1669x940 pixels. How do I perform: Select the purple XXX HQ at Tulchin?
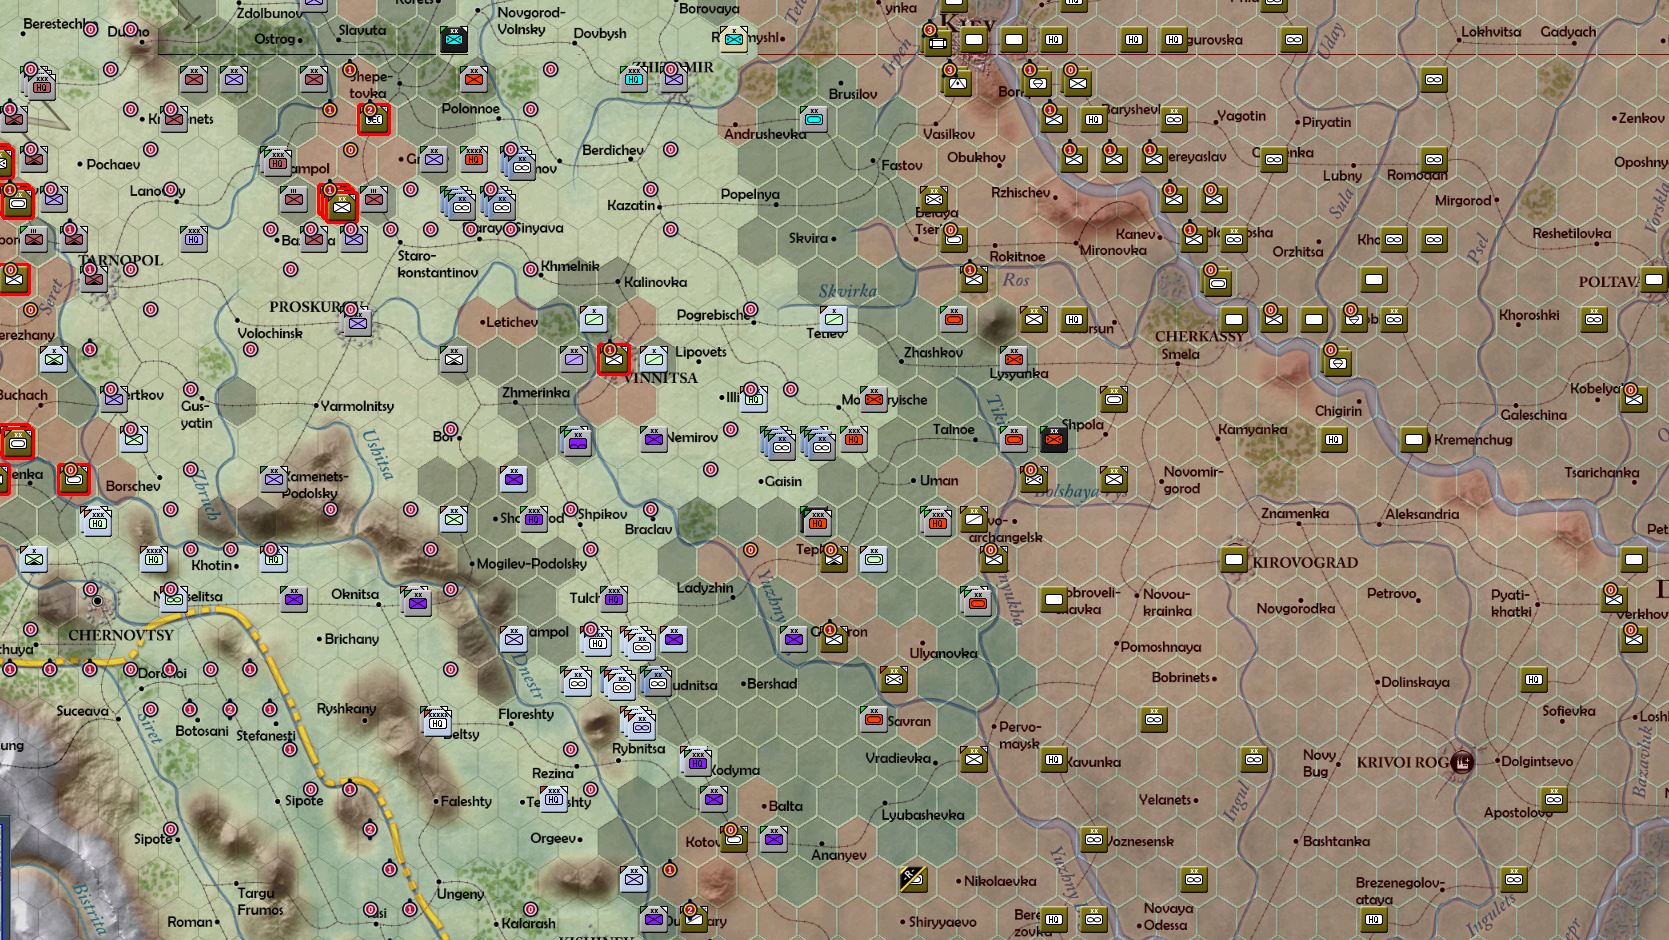[x=613, y=599]
